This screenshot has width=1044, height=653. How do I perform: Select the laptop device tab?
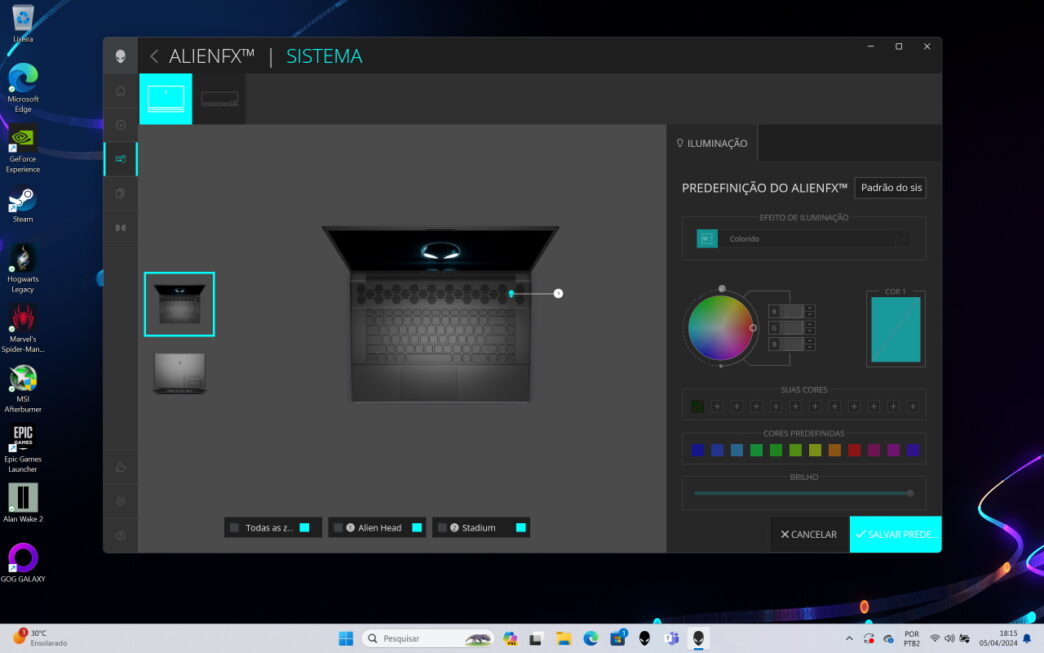[x=166, y=99]
